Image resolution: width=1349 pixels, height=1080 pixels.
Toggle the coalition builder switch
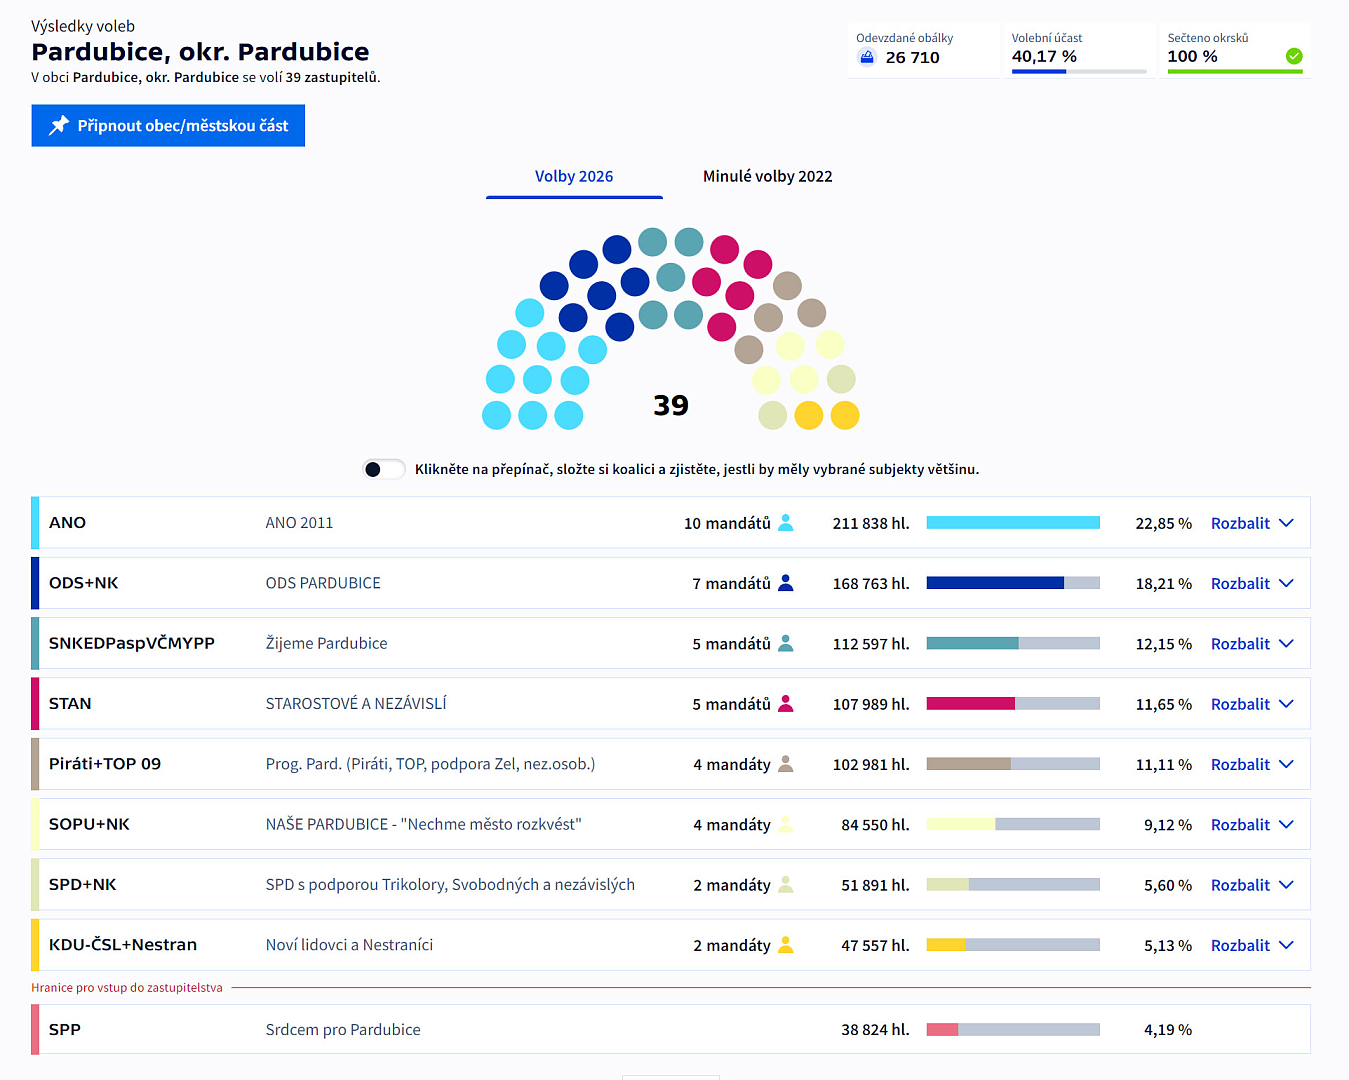tap(384, 469)
